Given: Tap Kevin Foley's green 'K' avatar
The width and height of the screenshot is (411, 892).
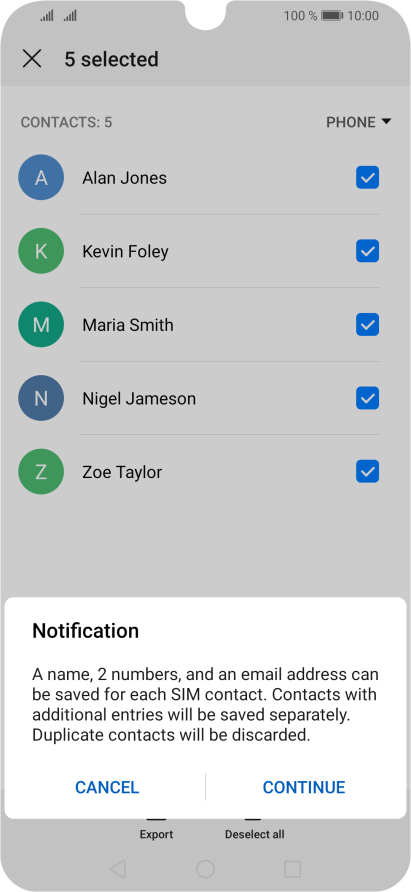Looking at the screenshot, I should coord(41,251).
